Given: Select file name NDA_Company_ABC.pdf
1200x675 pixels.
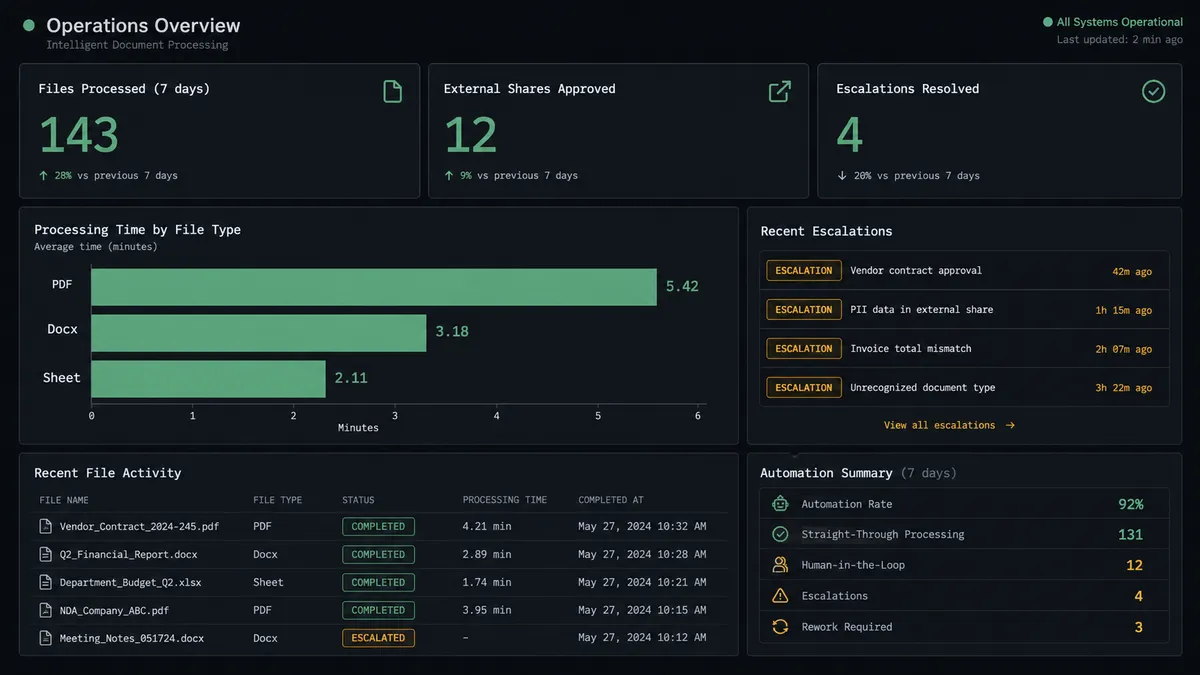Looking at the screenshot, I should coord(115,610).
